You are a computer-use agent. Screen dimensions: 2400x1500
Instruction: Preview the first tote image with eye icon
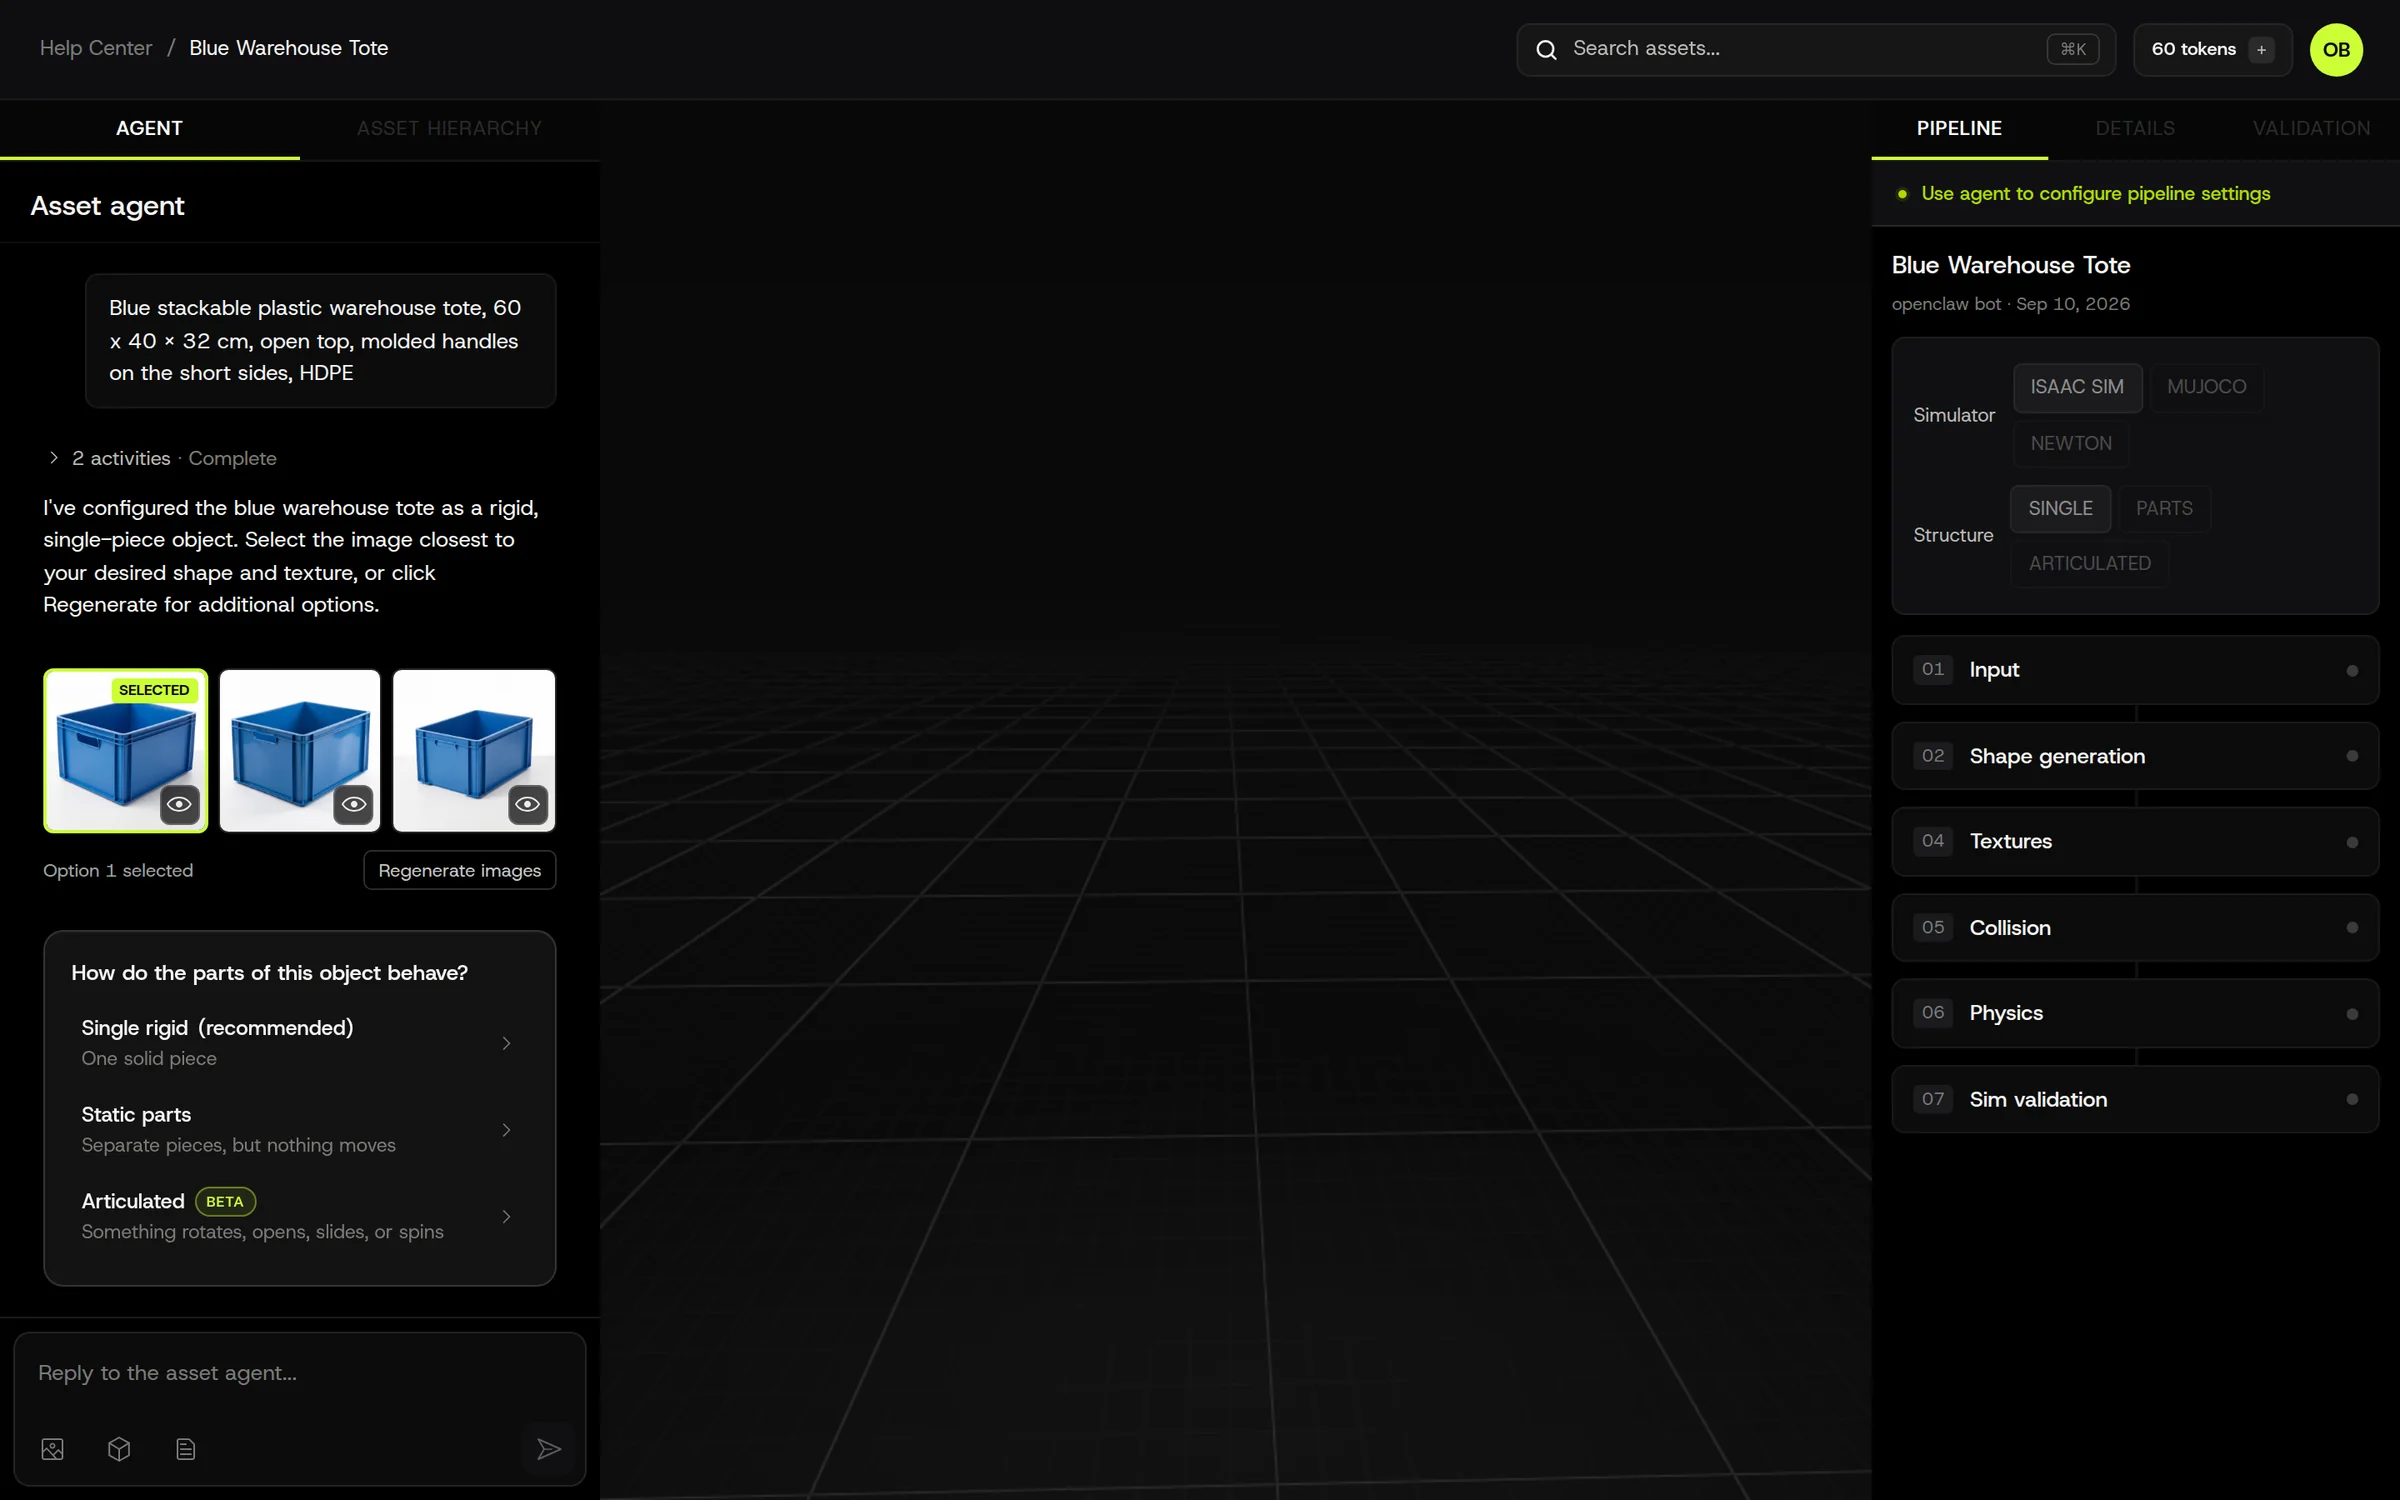point(180,804)
